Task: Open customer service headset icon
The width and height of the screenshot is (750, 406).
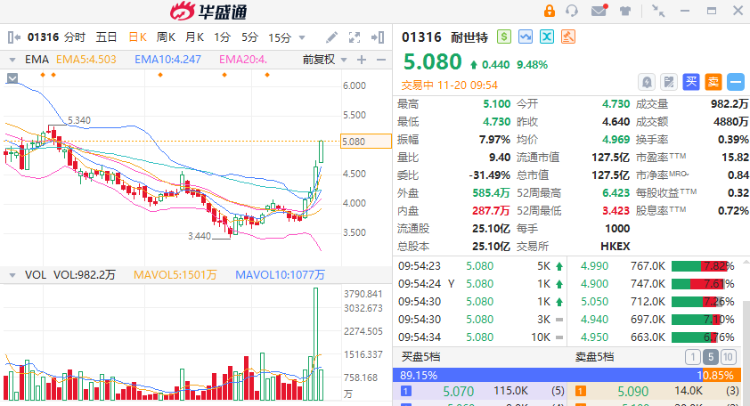Action: (572, 11)
